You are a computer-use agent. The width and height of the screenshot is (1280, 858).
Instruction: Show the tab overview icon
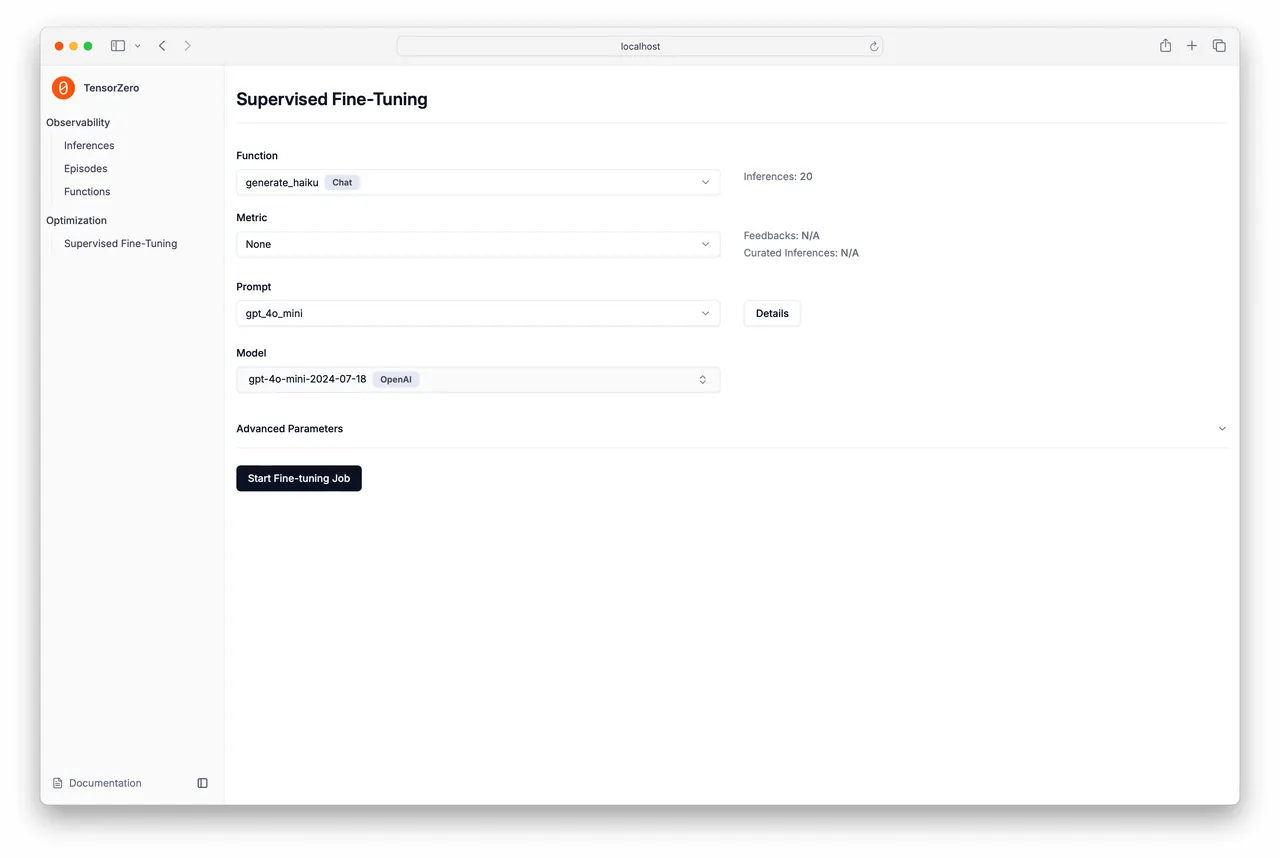click(1219, 46)
